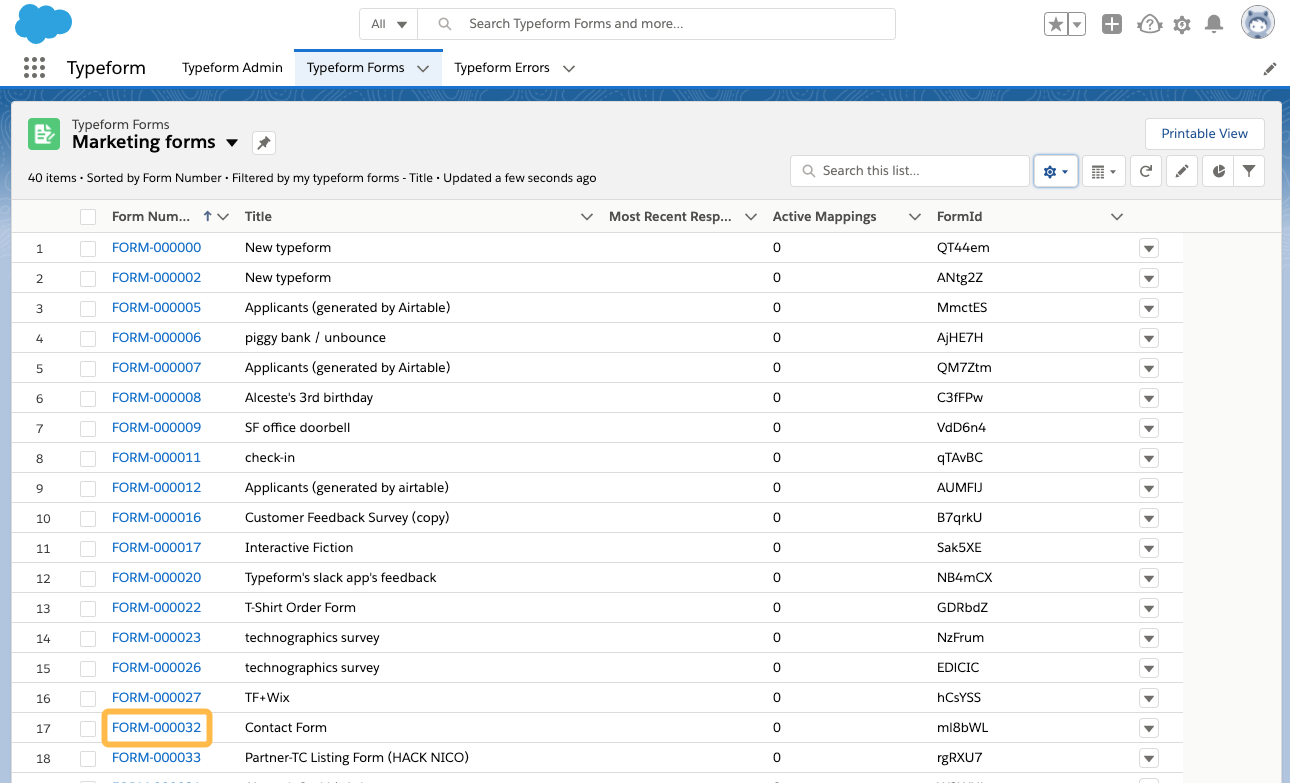Image resolution: width=1290 pixels, height=783 pixels.
Task: Open the Favorites list dropdown arrow
Action: pos(1077,24)
